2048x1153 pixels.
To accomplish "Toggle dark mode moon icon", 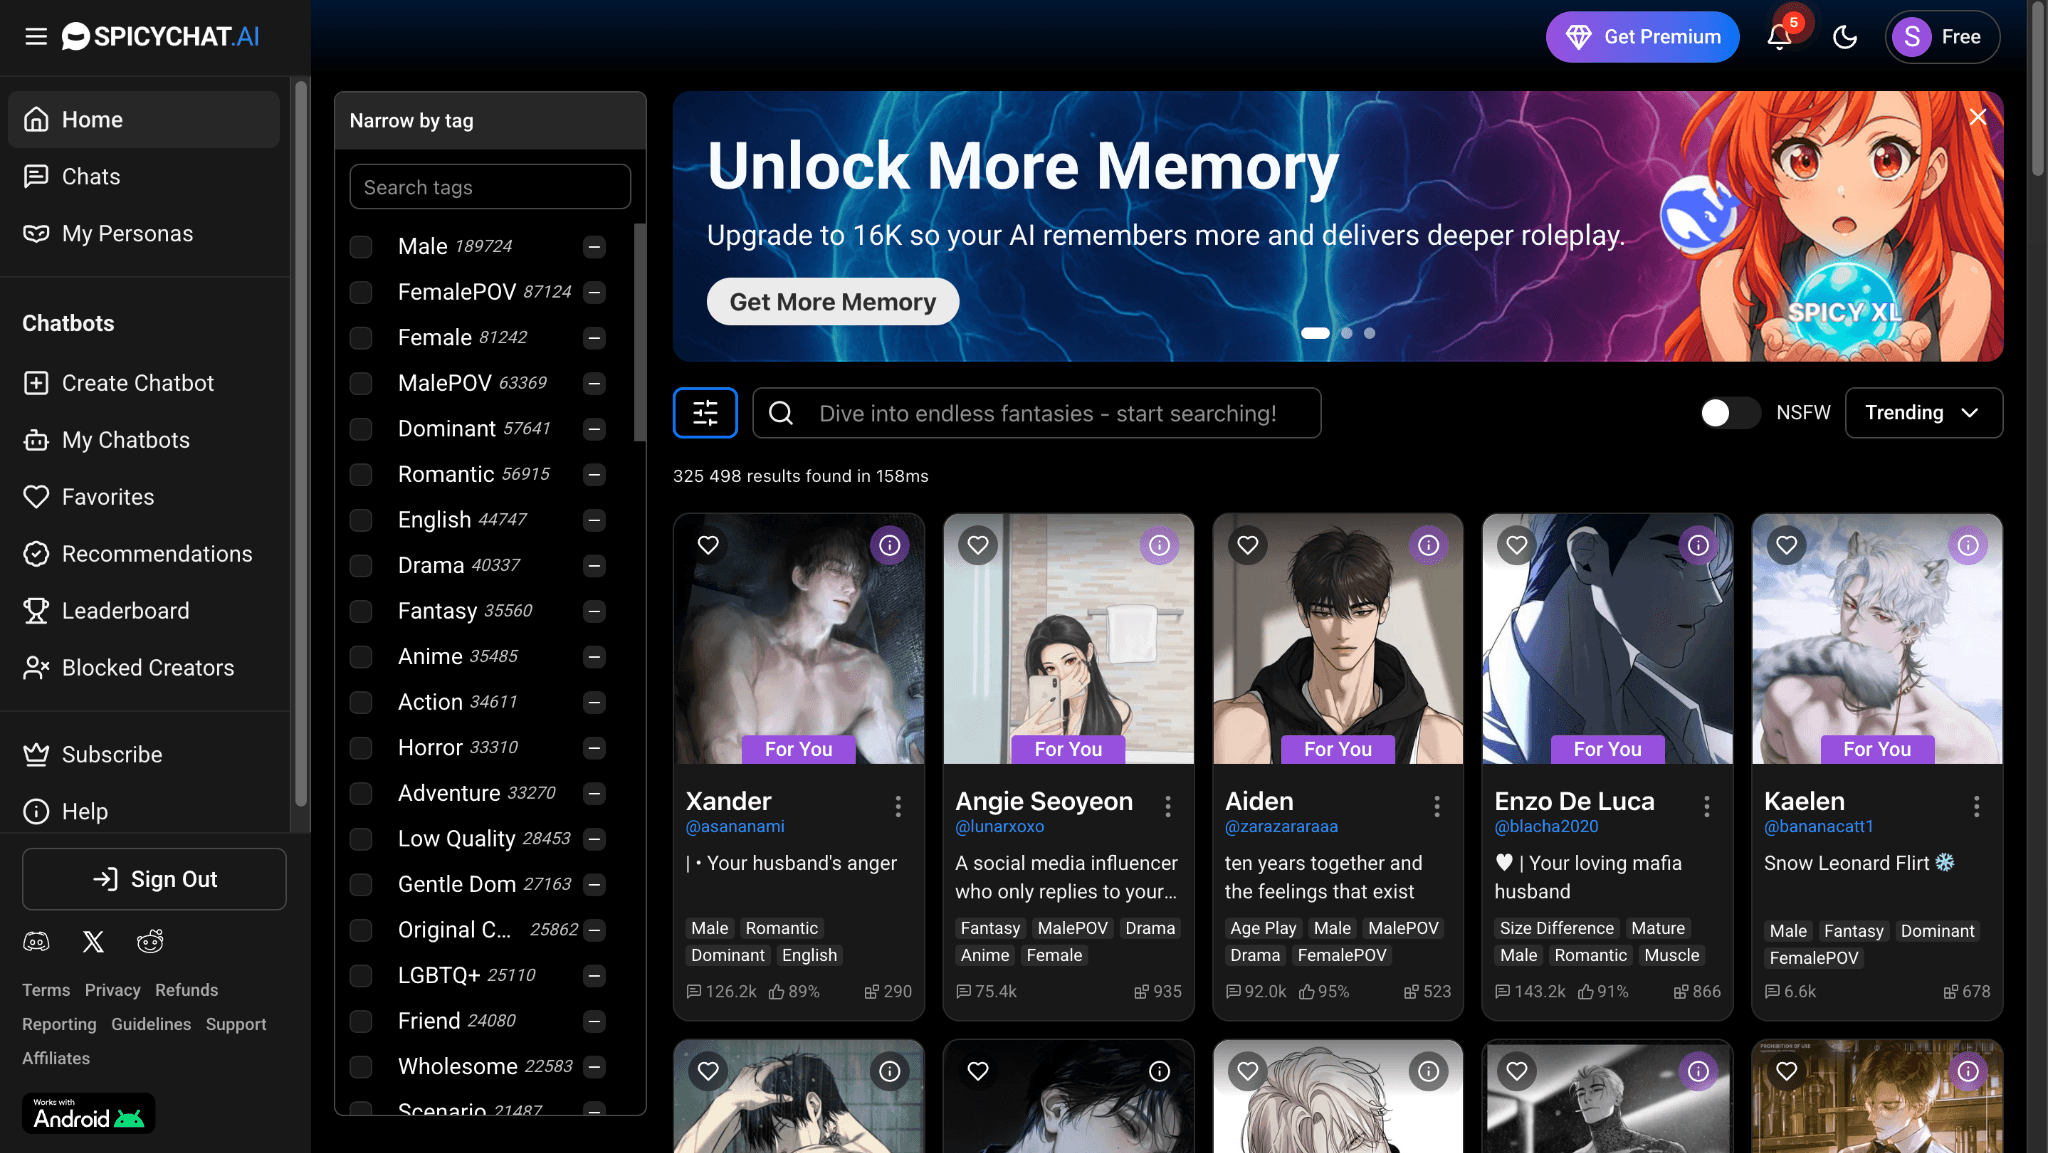I will (x=1845, y=37).
